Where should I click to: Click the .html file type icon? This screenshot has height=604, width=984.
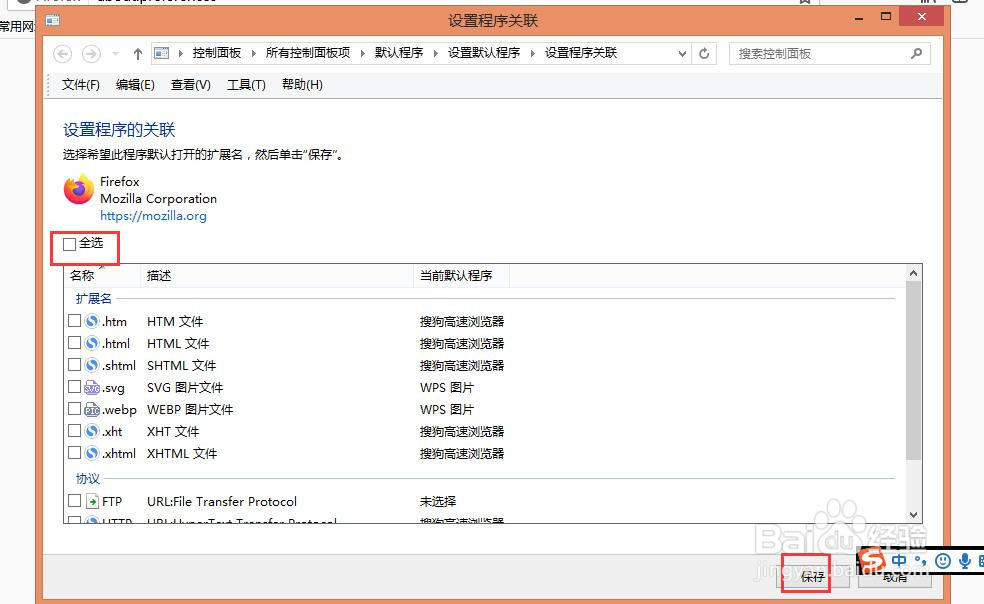92,343
